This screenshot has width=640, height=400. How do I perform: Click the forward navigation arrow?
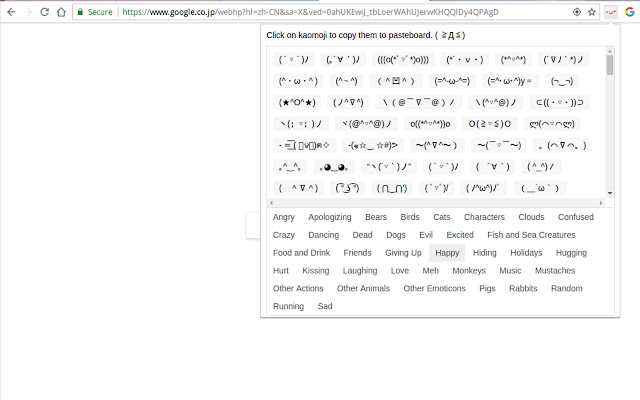(27, 12)
